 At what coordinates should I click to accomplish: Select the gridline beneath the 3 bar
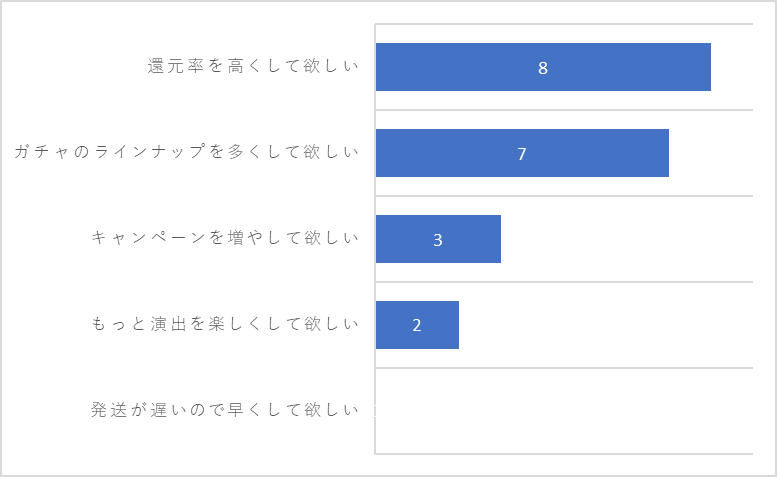(x=564, y=282)
